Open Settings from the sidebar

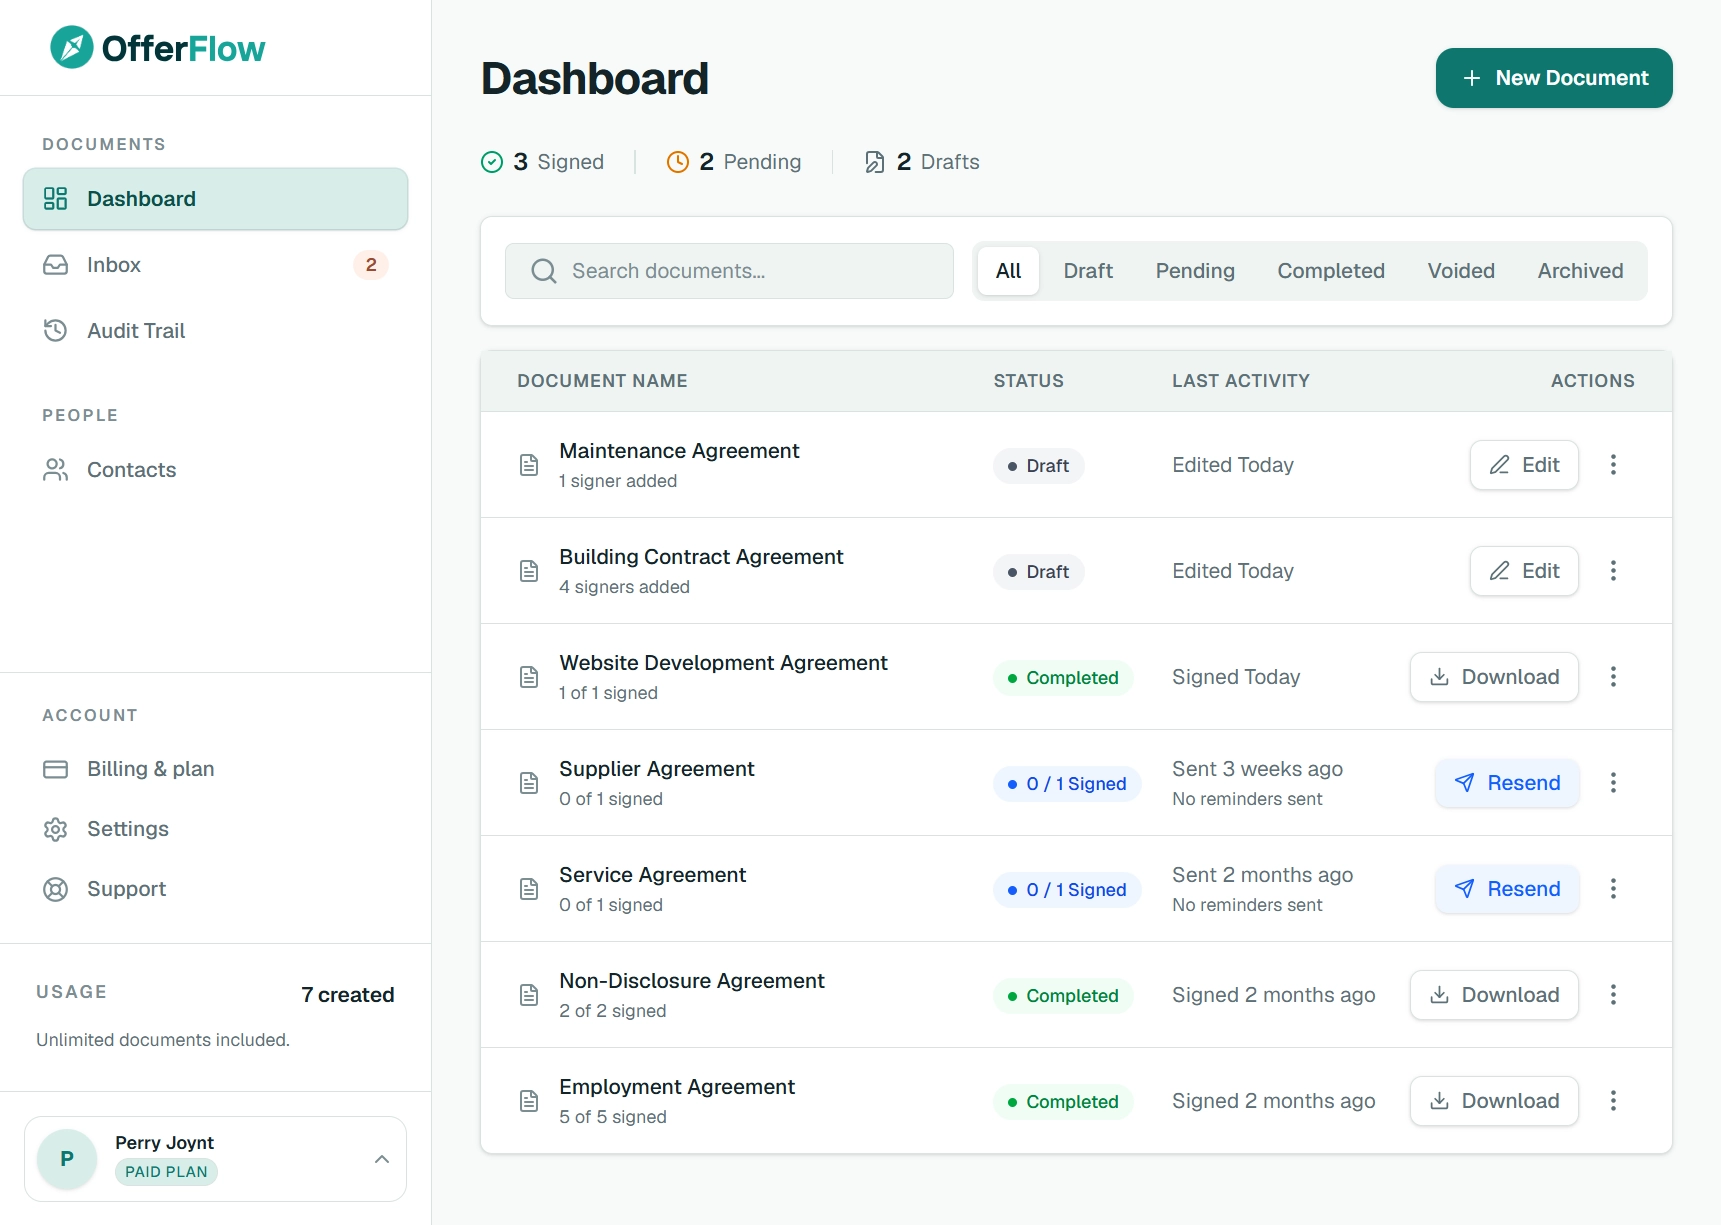click(x=215, y=829)
